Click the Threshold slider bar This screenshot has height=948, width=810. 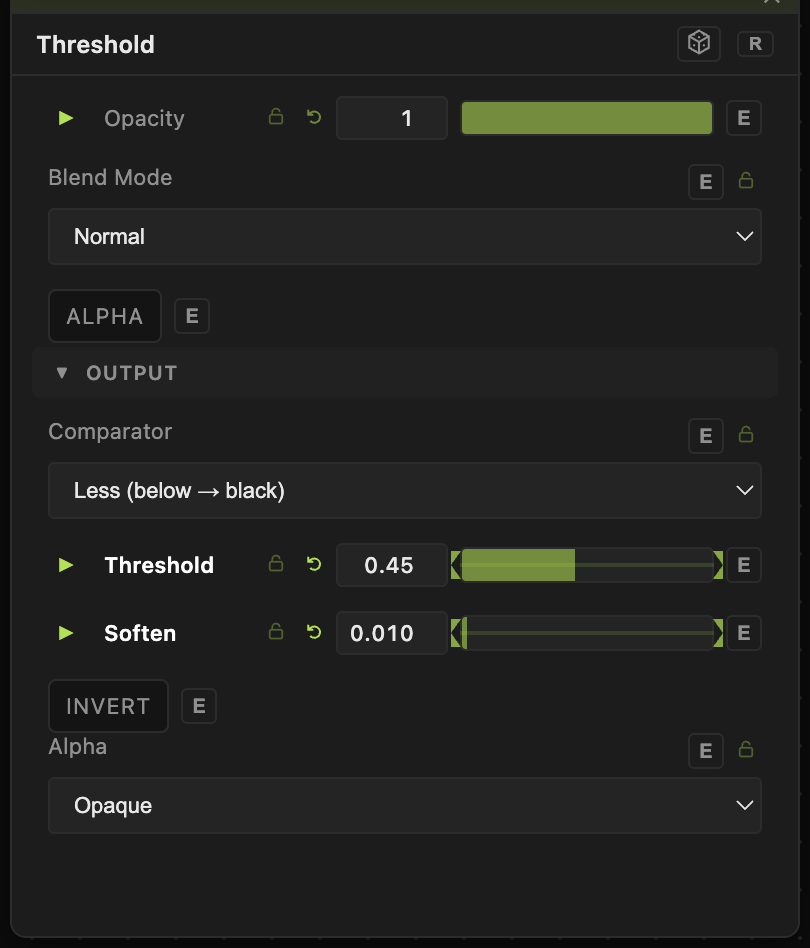coord(587,565)
